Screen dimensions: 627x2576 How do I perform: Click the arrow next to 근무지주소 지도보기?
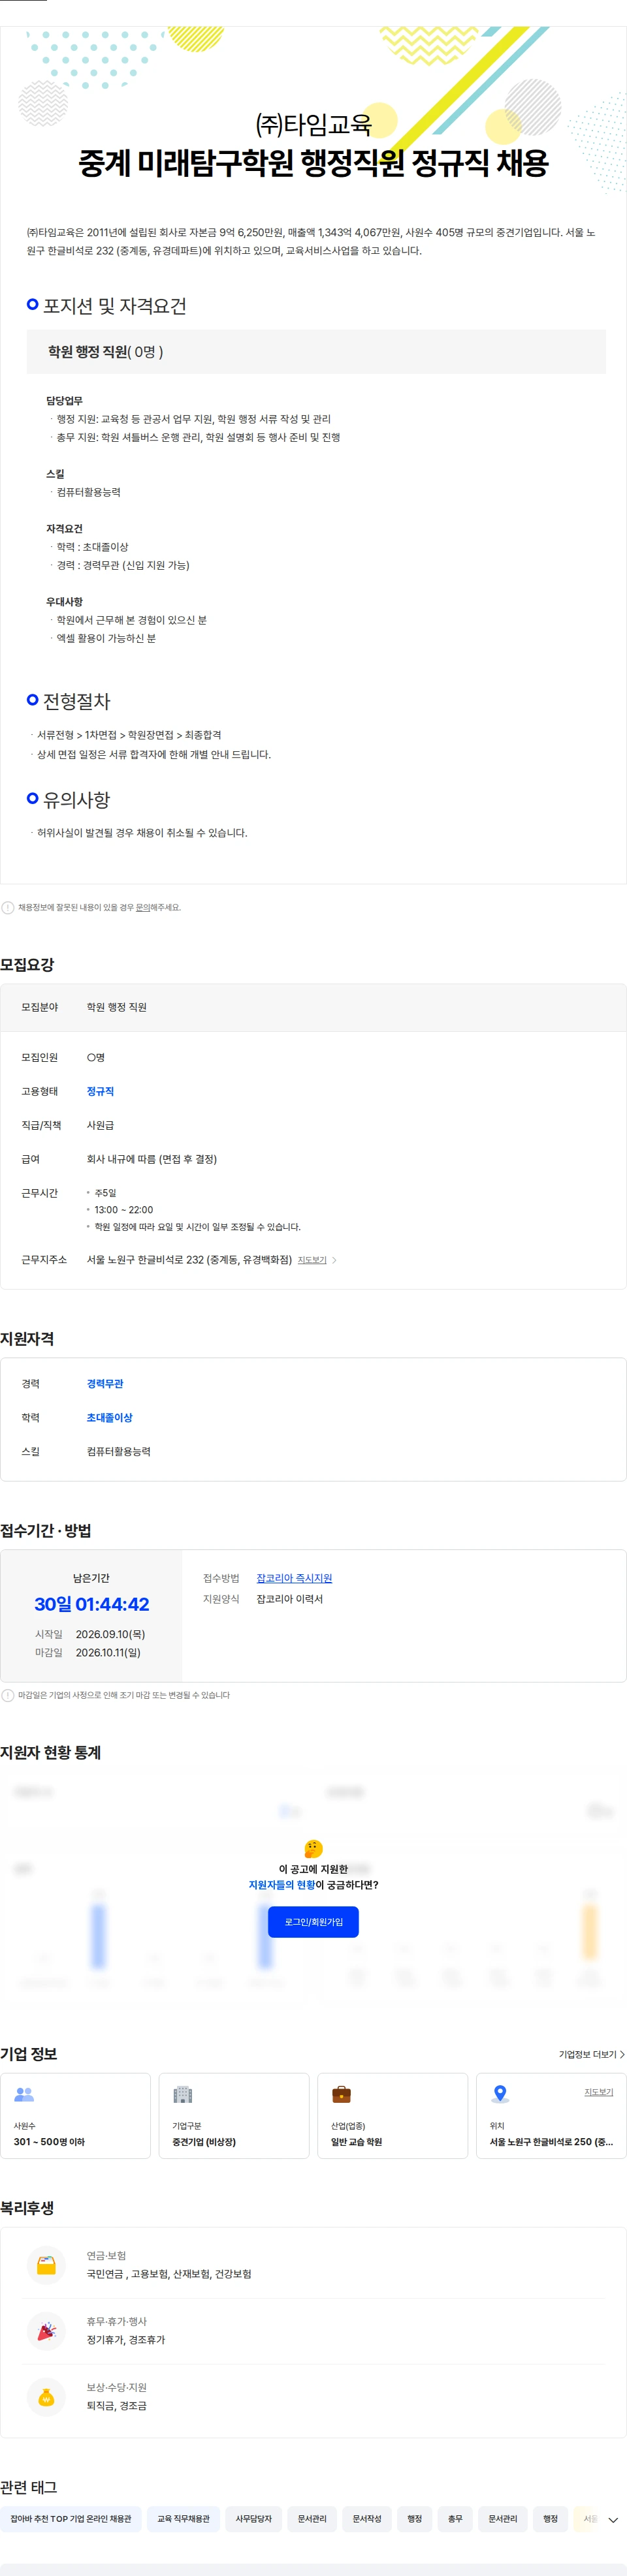click(334, 1260)
